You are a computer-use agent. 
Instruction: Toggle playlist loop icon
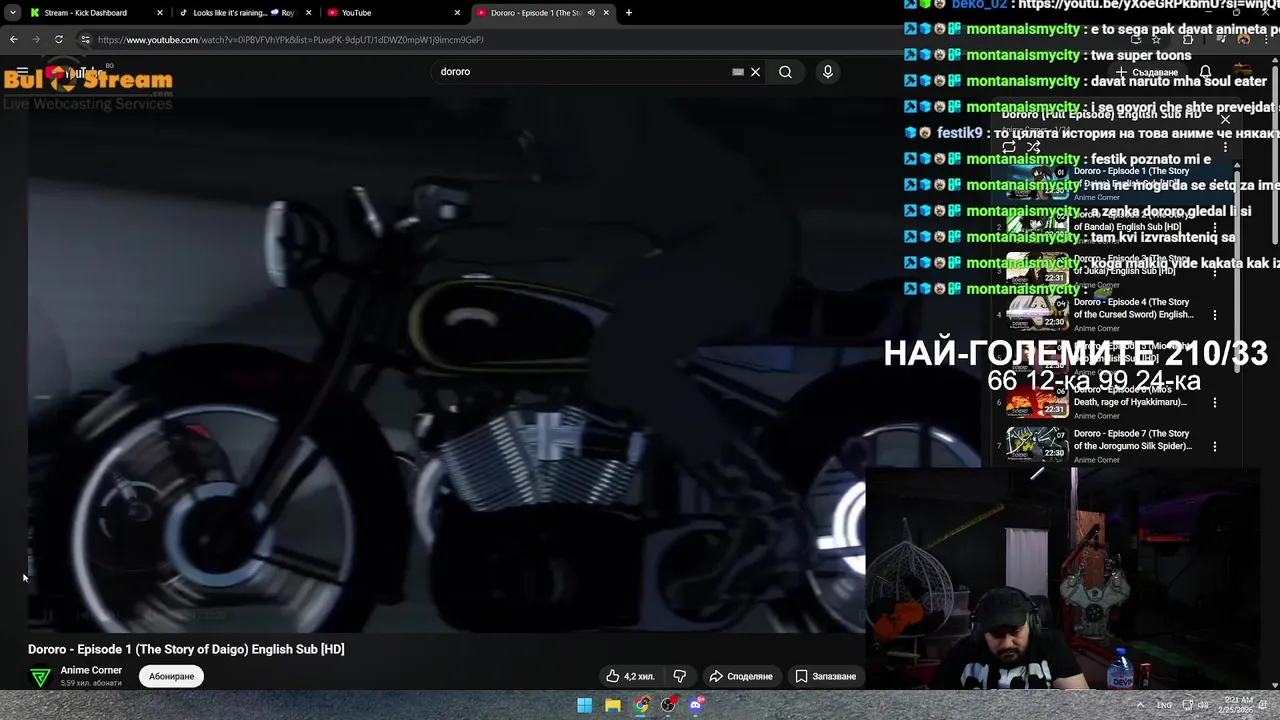click(x=1009, y=147)
